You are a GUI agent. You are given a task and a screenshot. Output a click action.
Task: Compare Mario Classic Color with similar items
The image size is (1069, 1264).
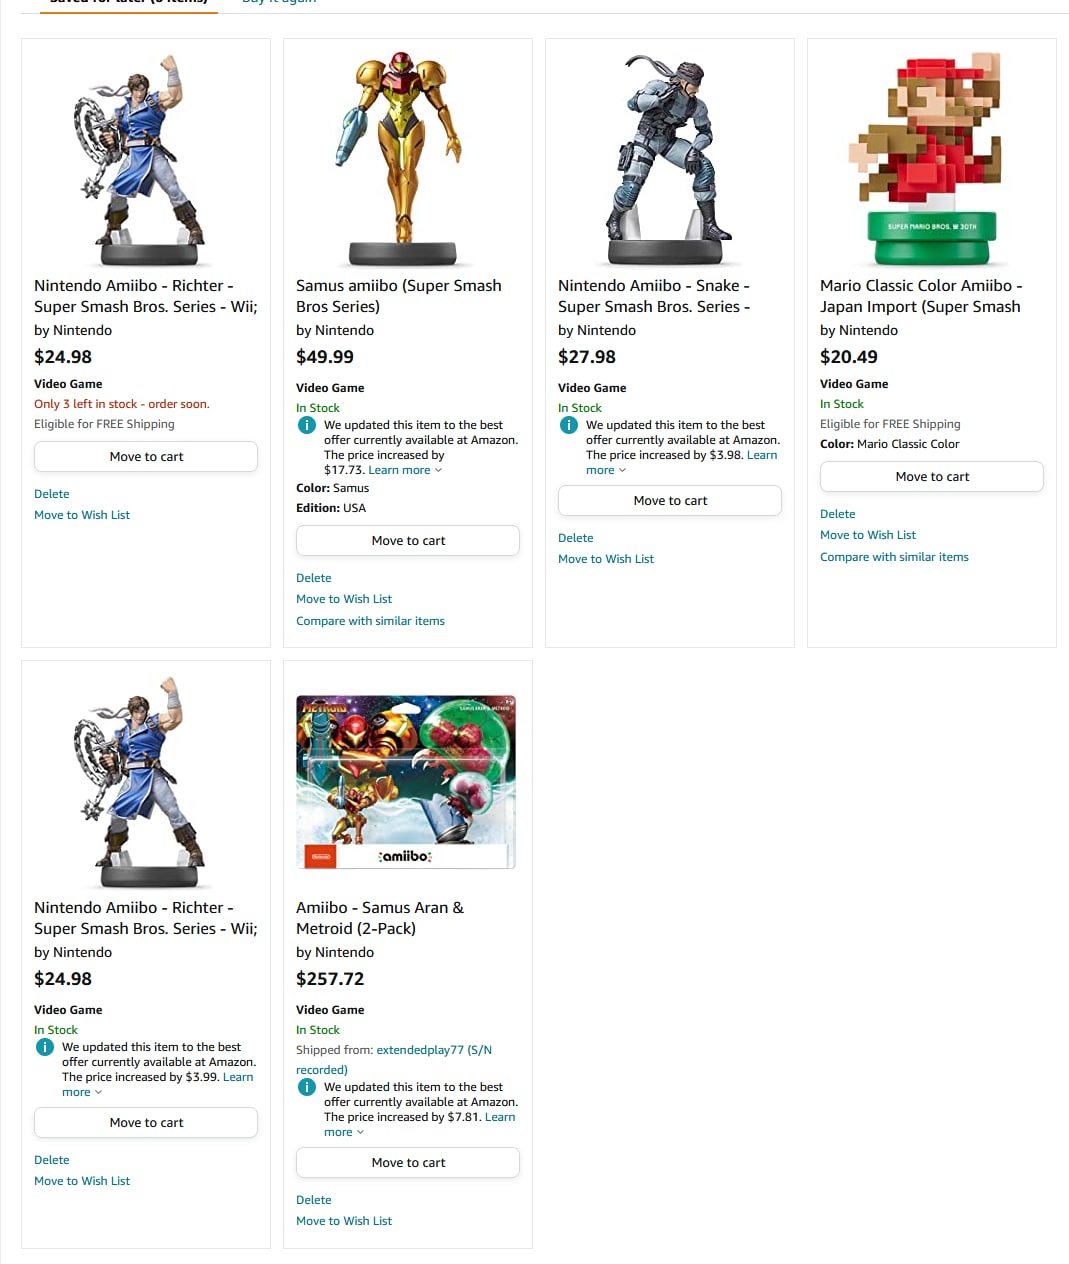click(x=894, y=557)
